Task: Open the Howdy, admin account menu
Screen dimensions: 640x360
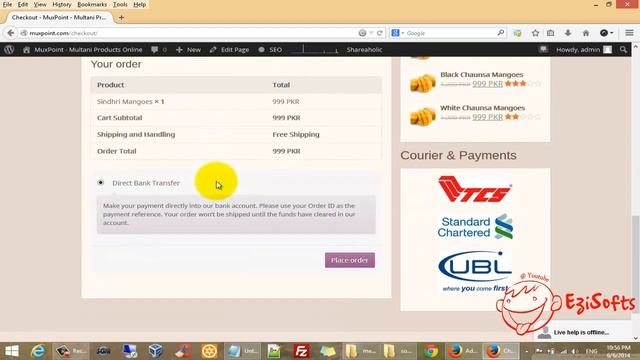Action: coord(584,49)
